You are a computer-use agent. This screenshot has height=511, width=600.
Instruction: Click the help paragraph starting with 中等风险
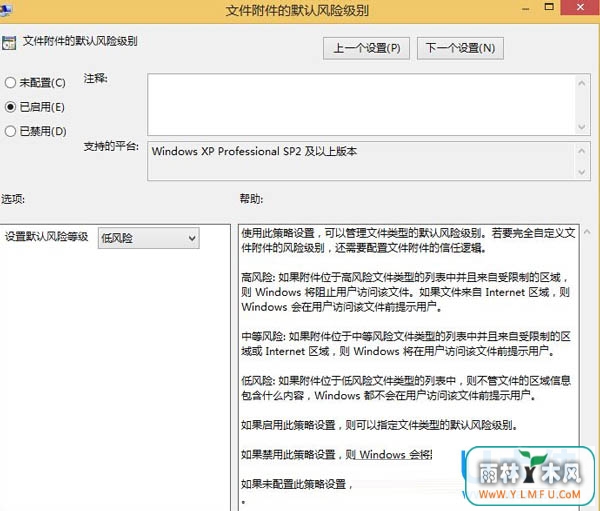pos(406,344)
